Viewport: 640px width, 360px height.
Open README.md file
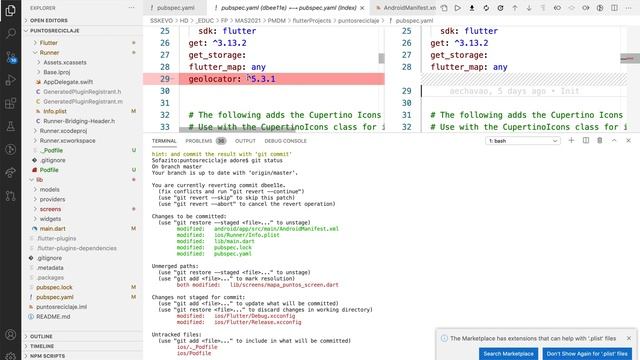pos(53,317)
